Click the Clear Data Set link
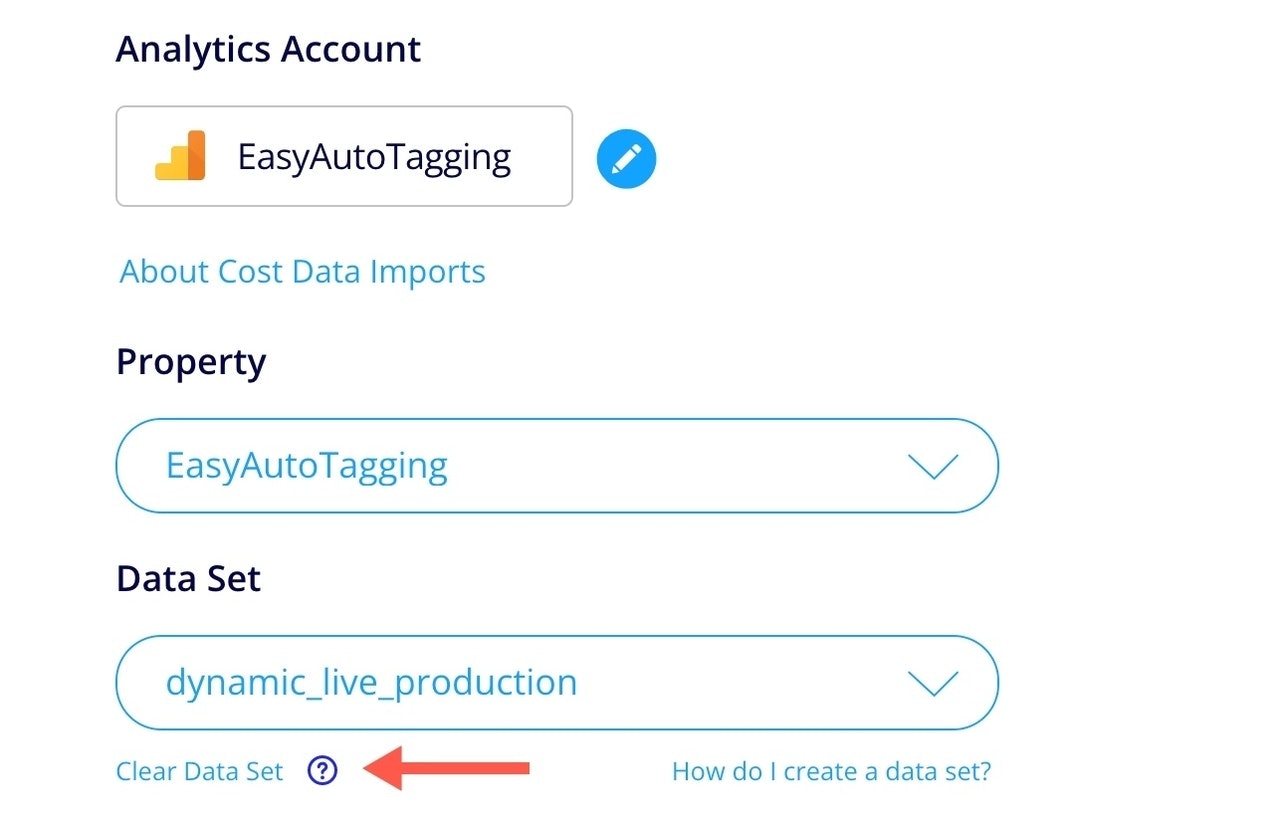Viewport: 1280px width, 830px height. click(198, 770)
